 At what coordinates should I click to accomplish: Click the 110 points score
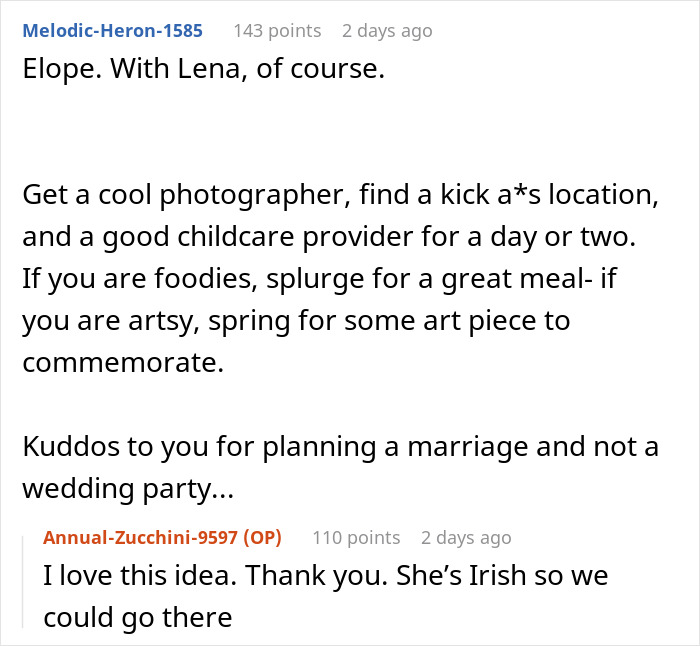(356, 538)
